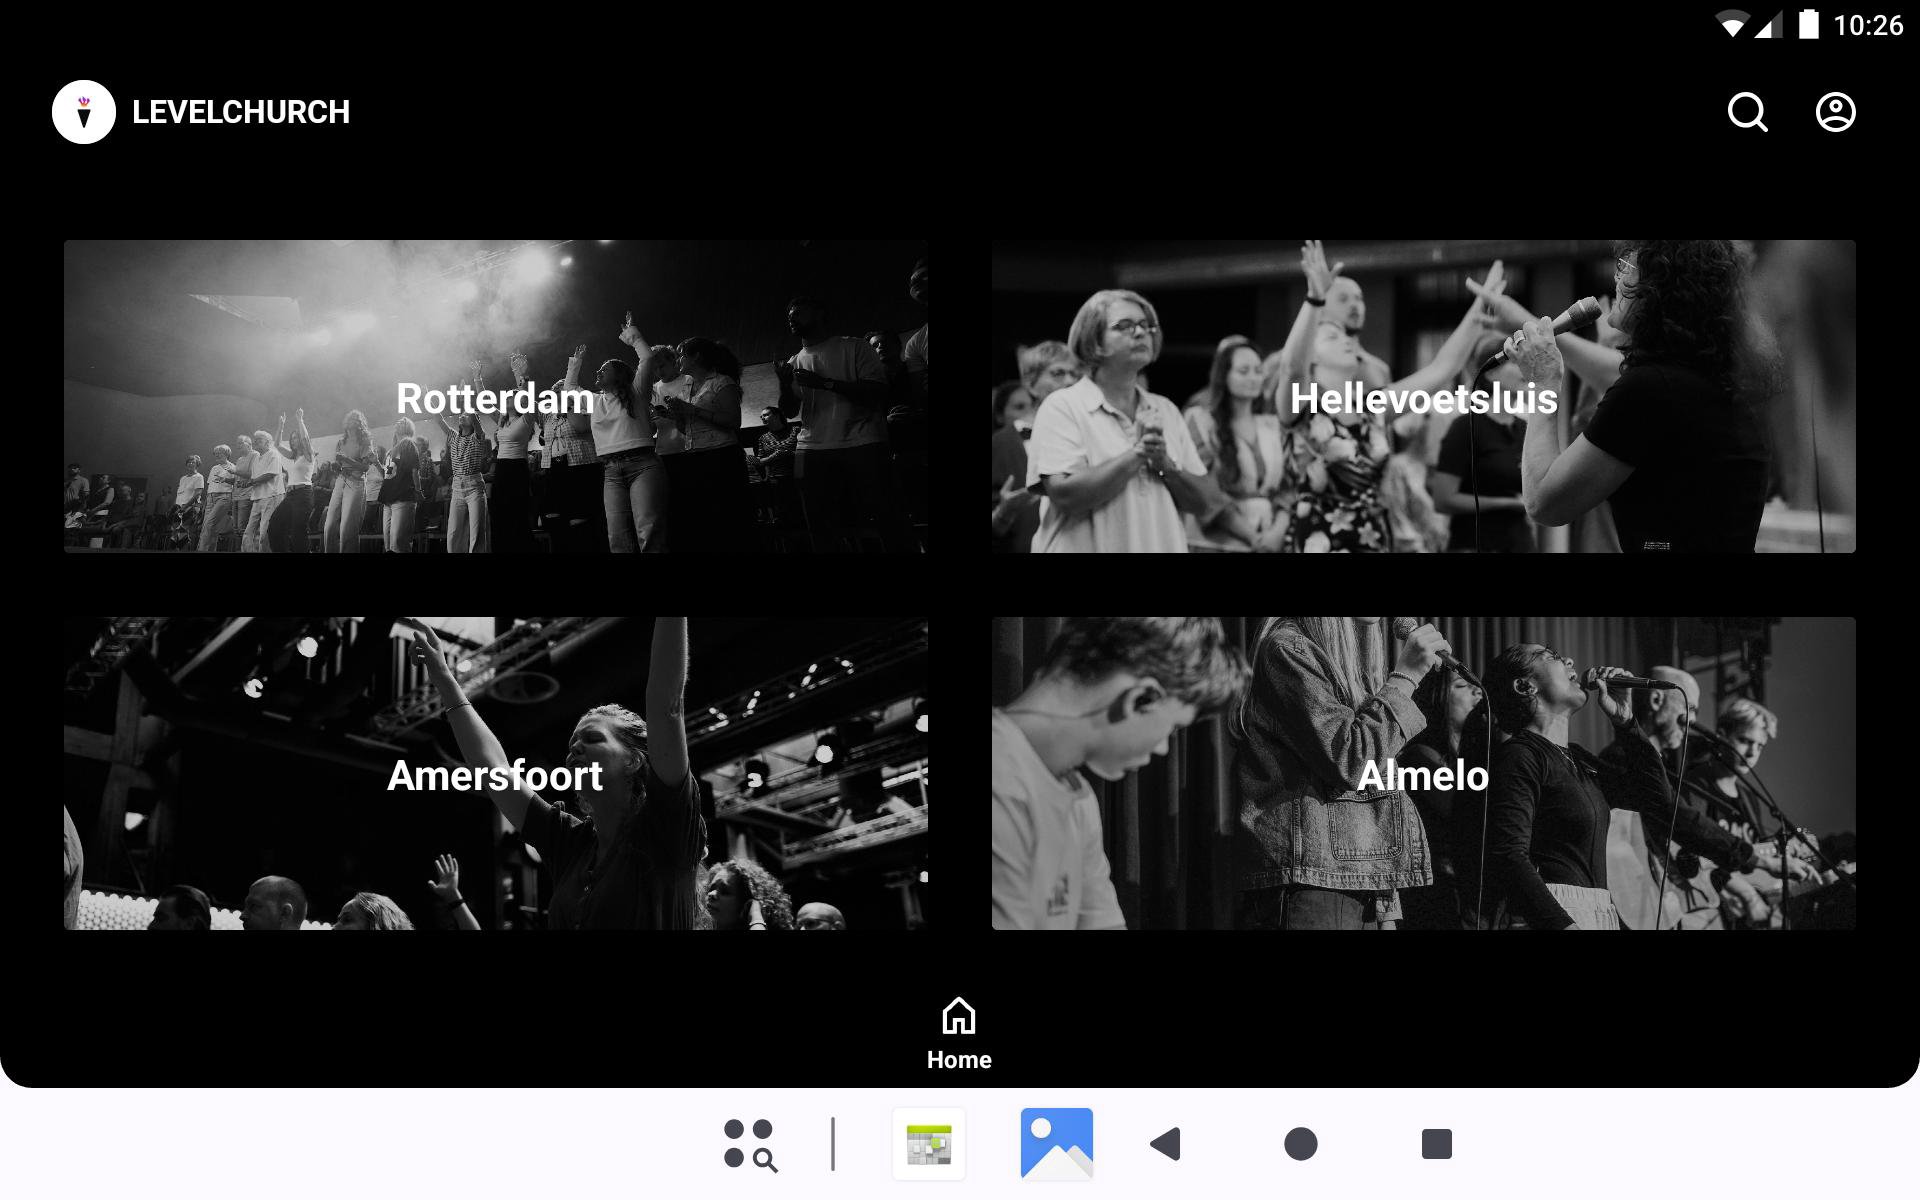
Task: Open the app drawer search icon
Action: pos(750,1144)
